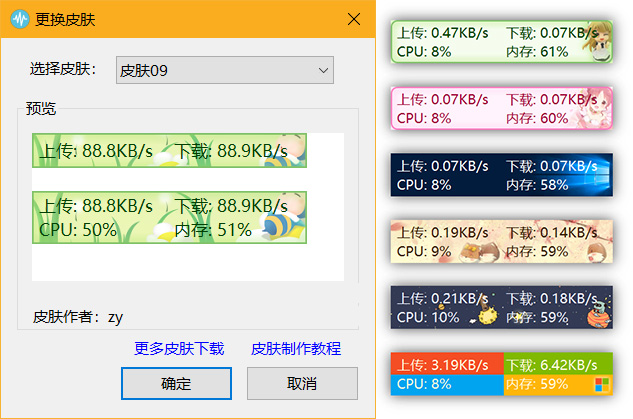Viewport: 633px width, 419px height.
Task: Click the pink skin showing 内存: 60%
Action: [x=502, y=108]
